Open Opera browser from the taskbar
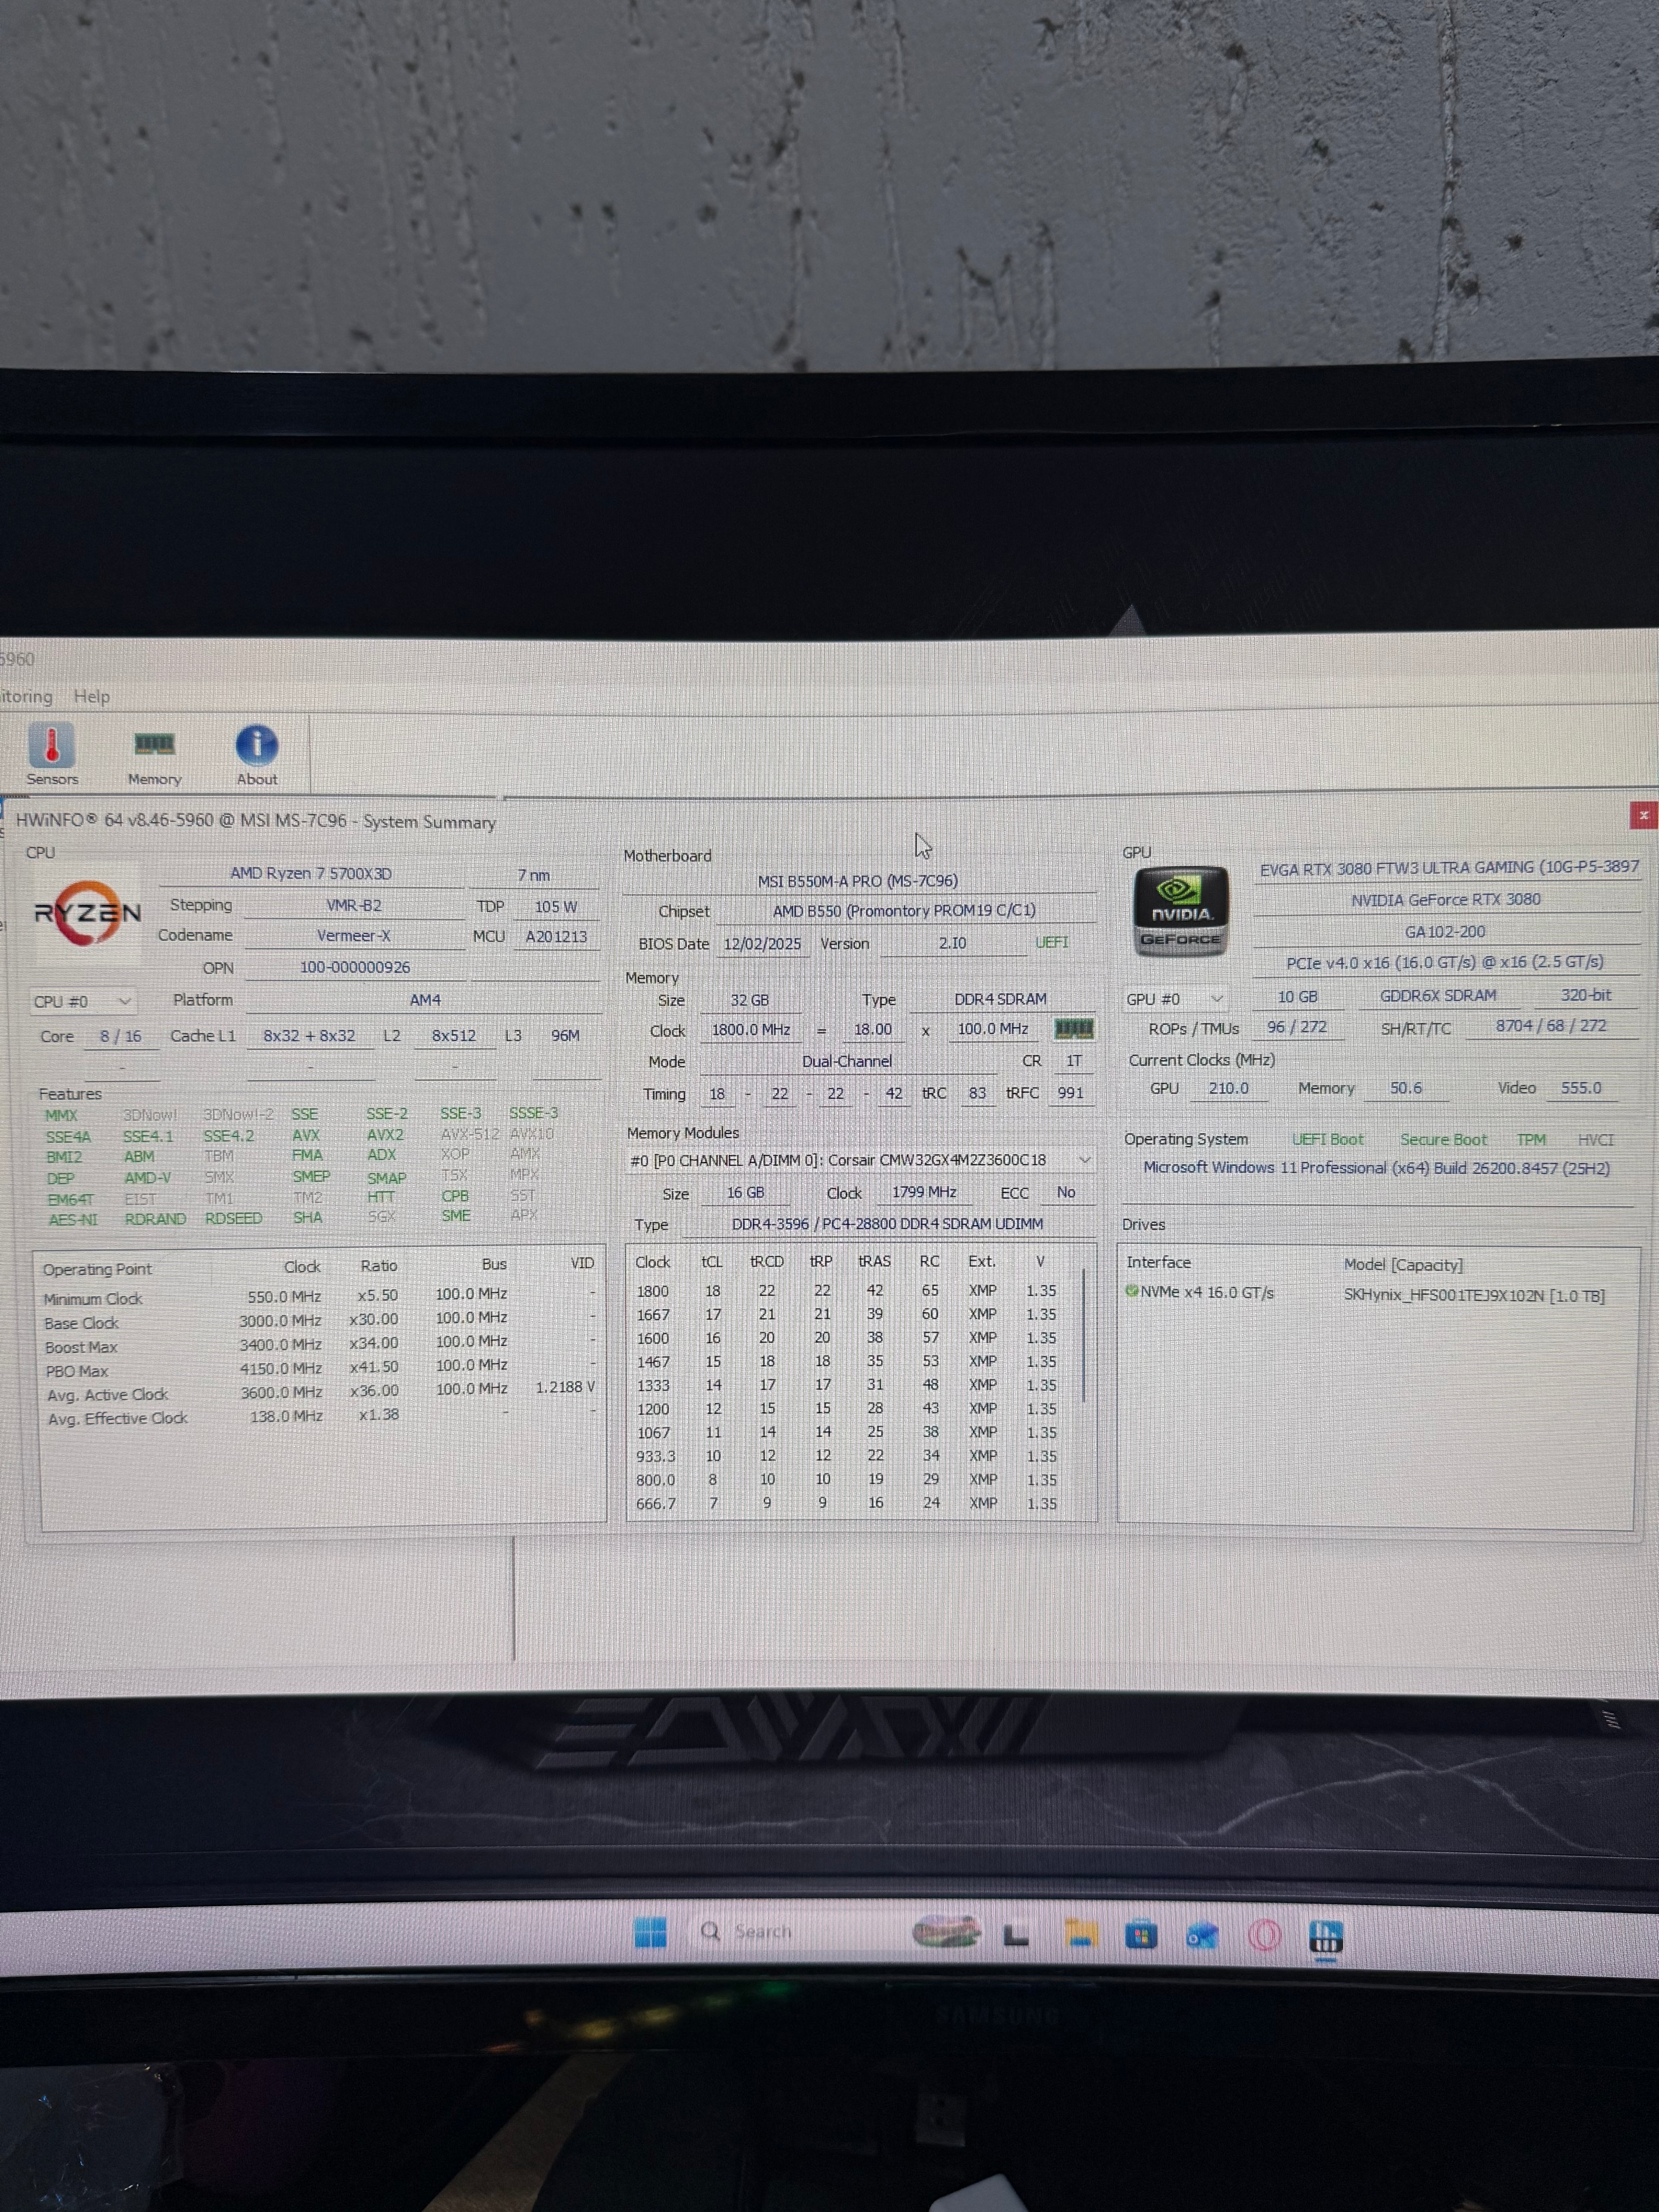This screenshot has height=2212, width=1659. (1264, 1936)
